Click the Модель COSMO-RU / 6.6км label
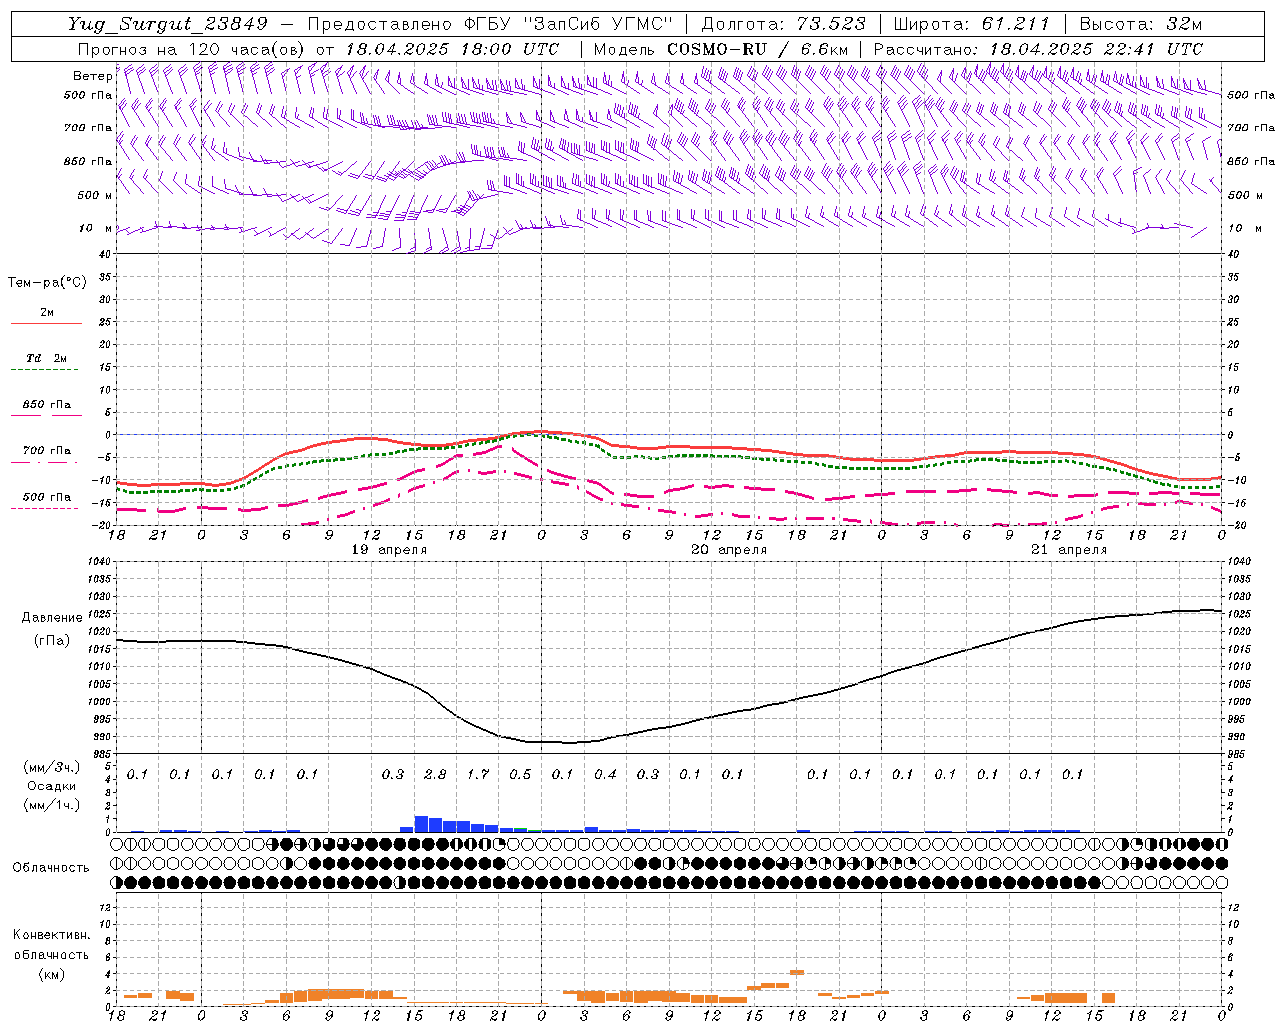This screenshot has width=1280, height=1024. 721,49
